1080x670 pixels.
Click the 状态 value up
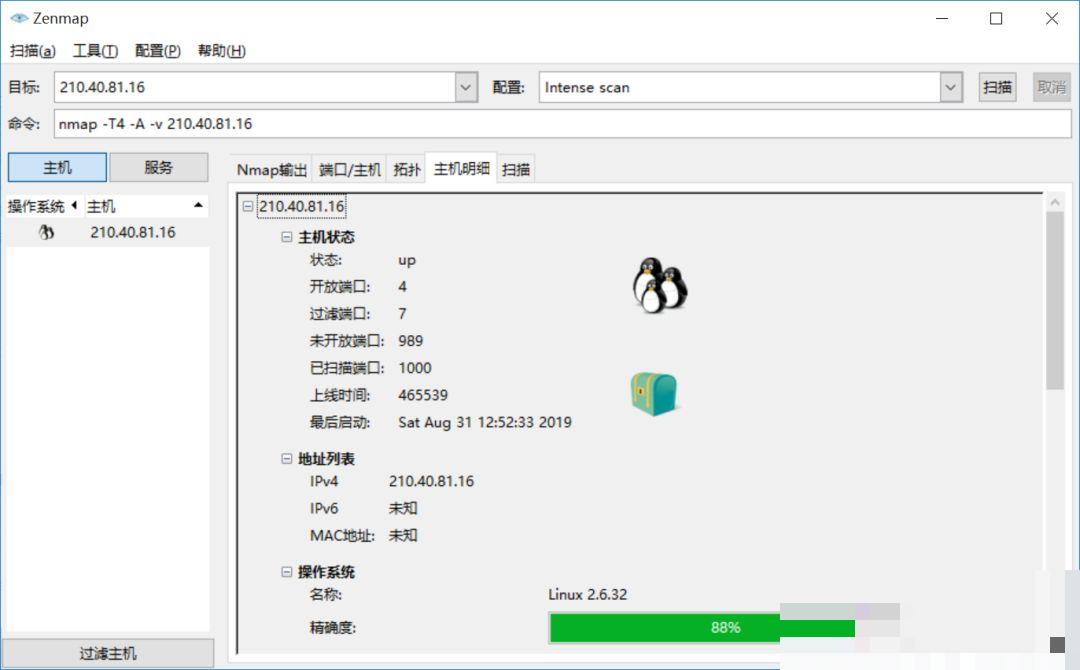[406, 260]
